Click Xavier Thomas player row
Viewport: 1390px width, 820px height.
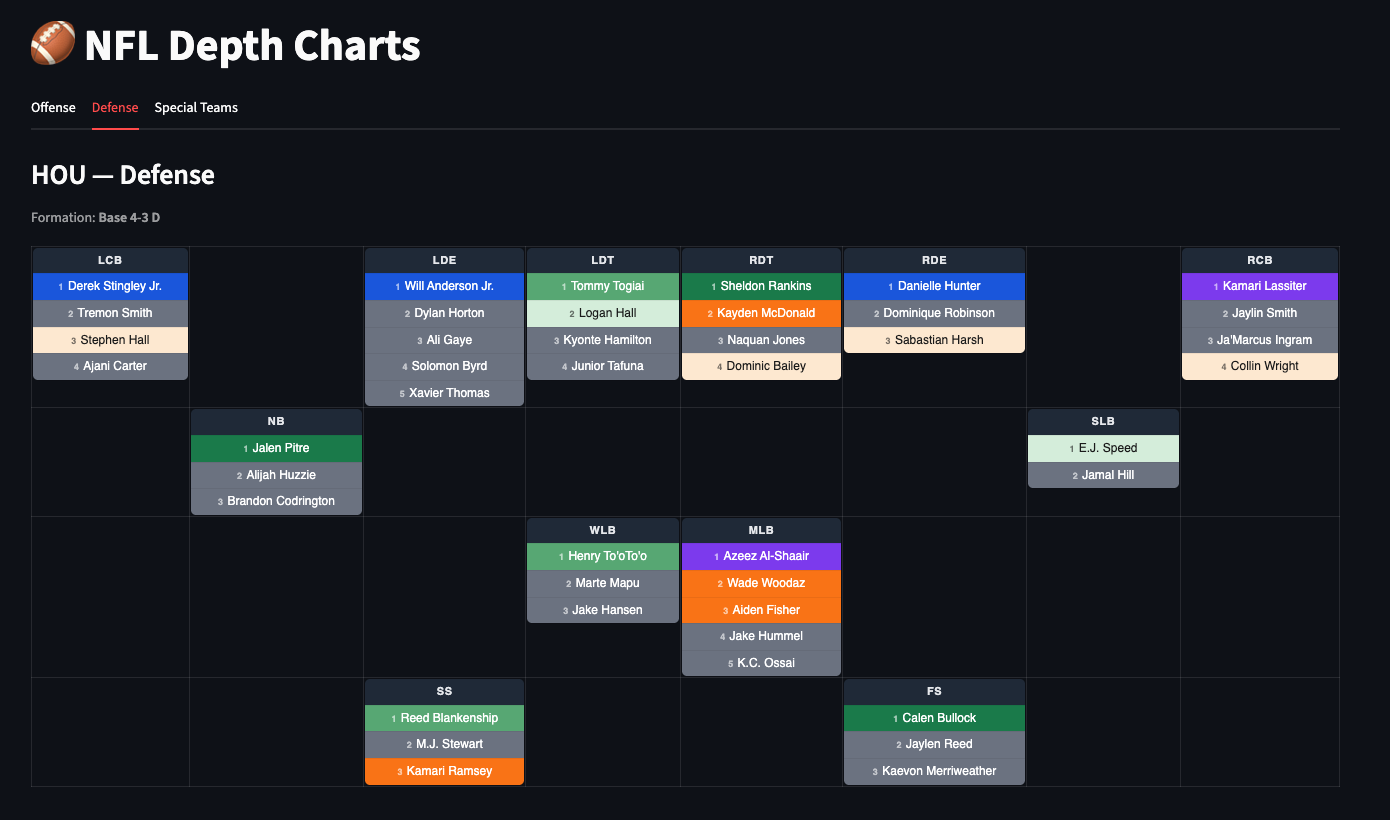[444, 393]
